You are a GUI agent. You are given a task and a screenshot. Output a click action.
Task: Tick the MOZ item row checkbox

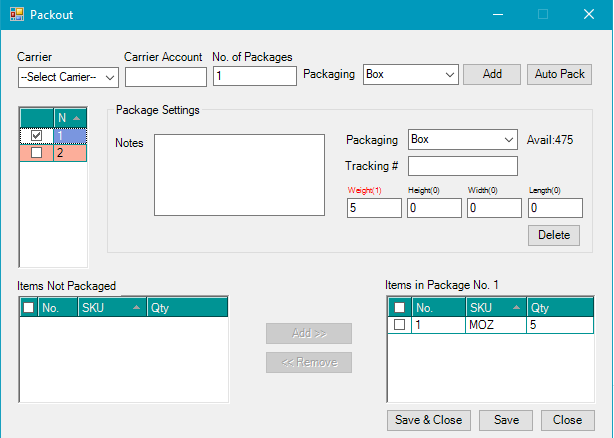400,325
